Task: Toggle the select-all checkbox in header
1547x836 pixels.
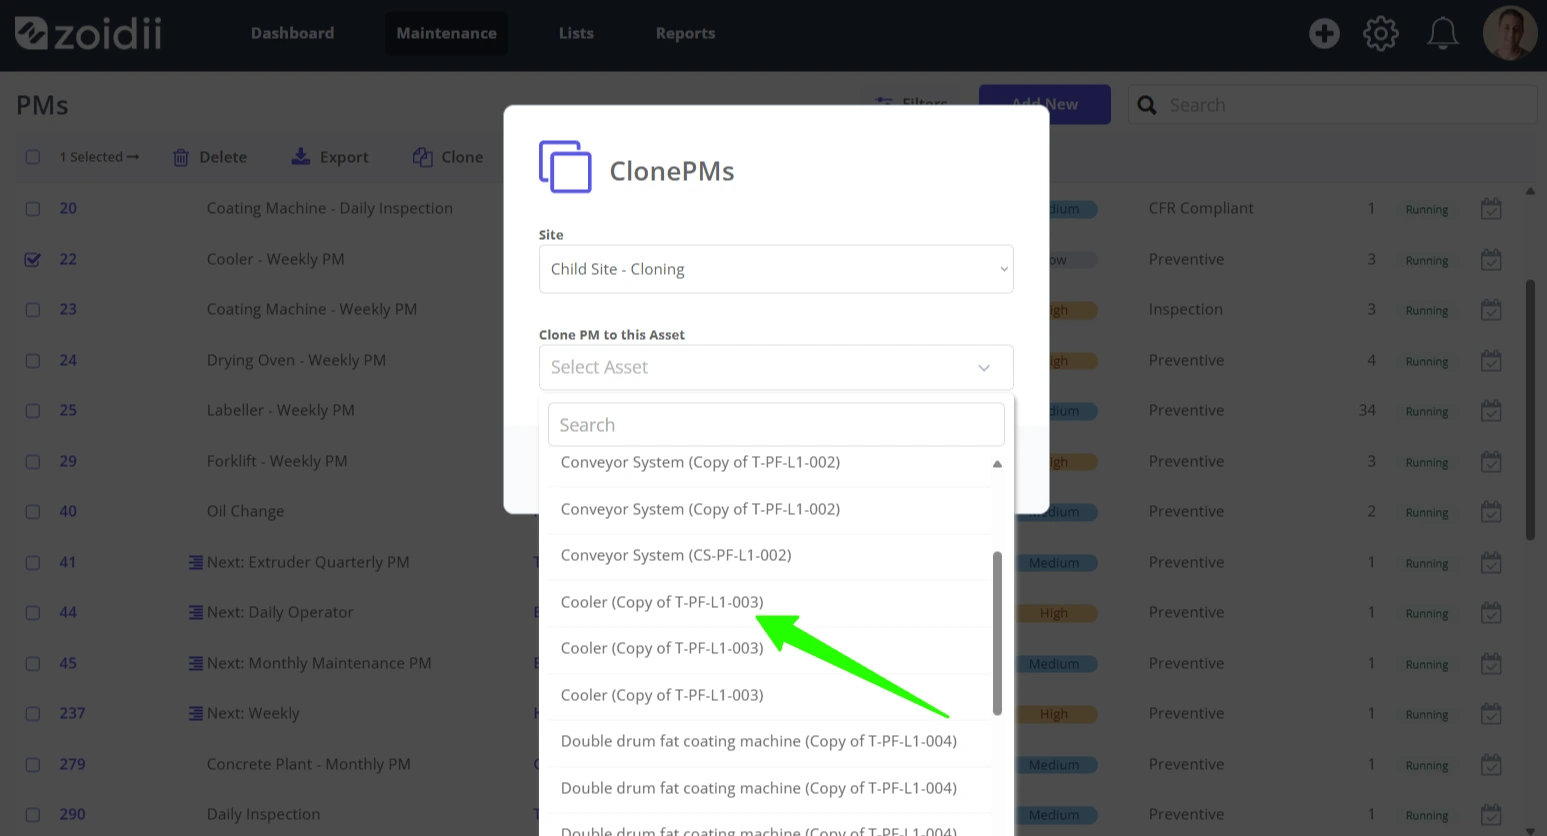Action: [x=33, y=157]
